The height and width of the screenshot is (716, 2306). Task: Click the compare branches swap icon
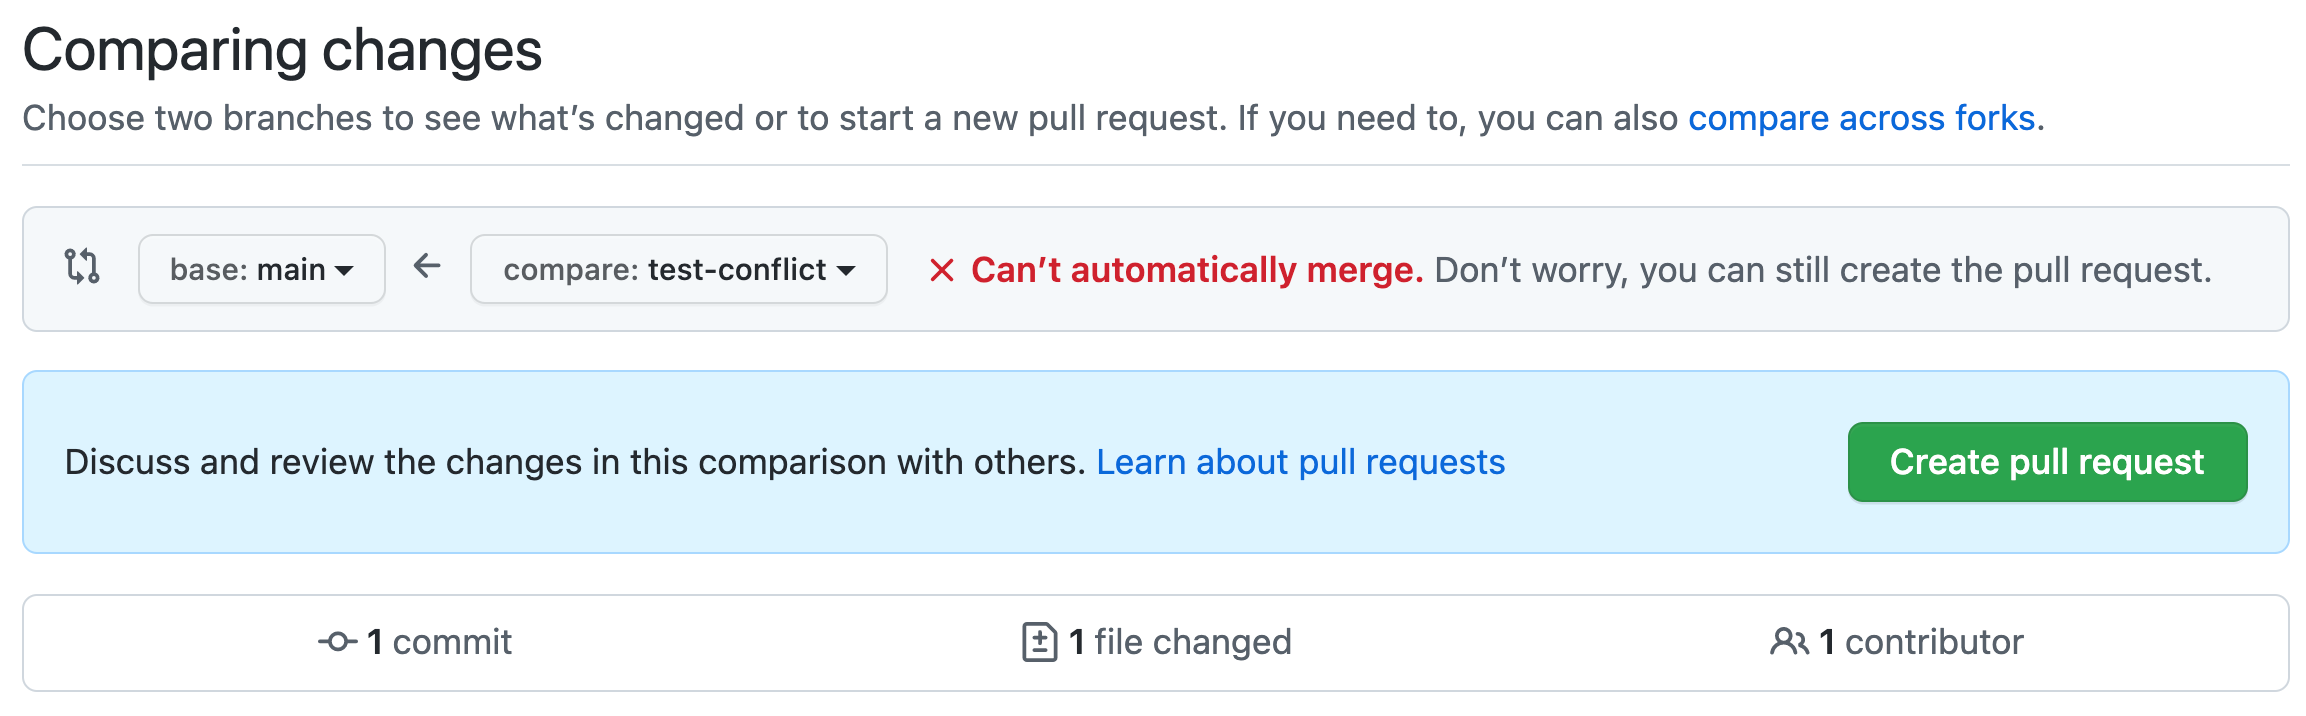[x=82, y=267]
